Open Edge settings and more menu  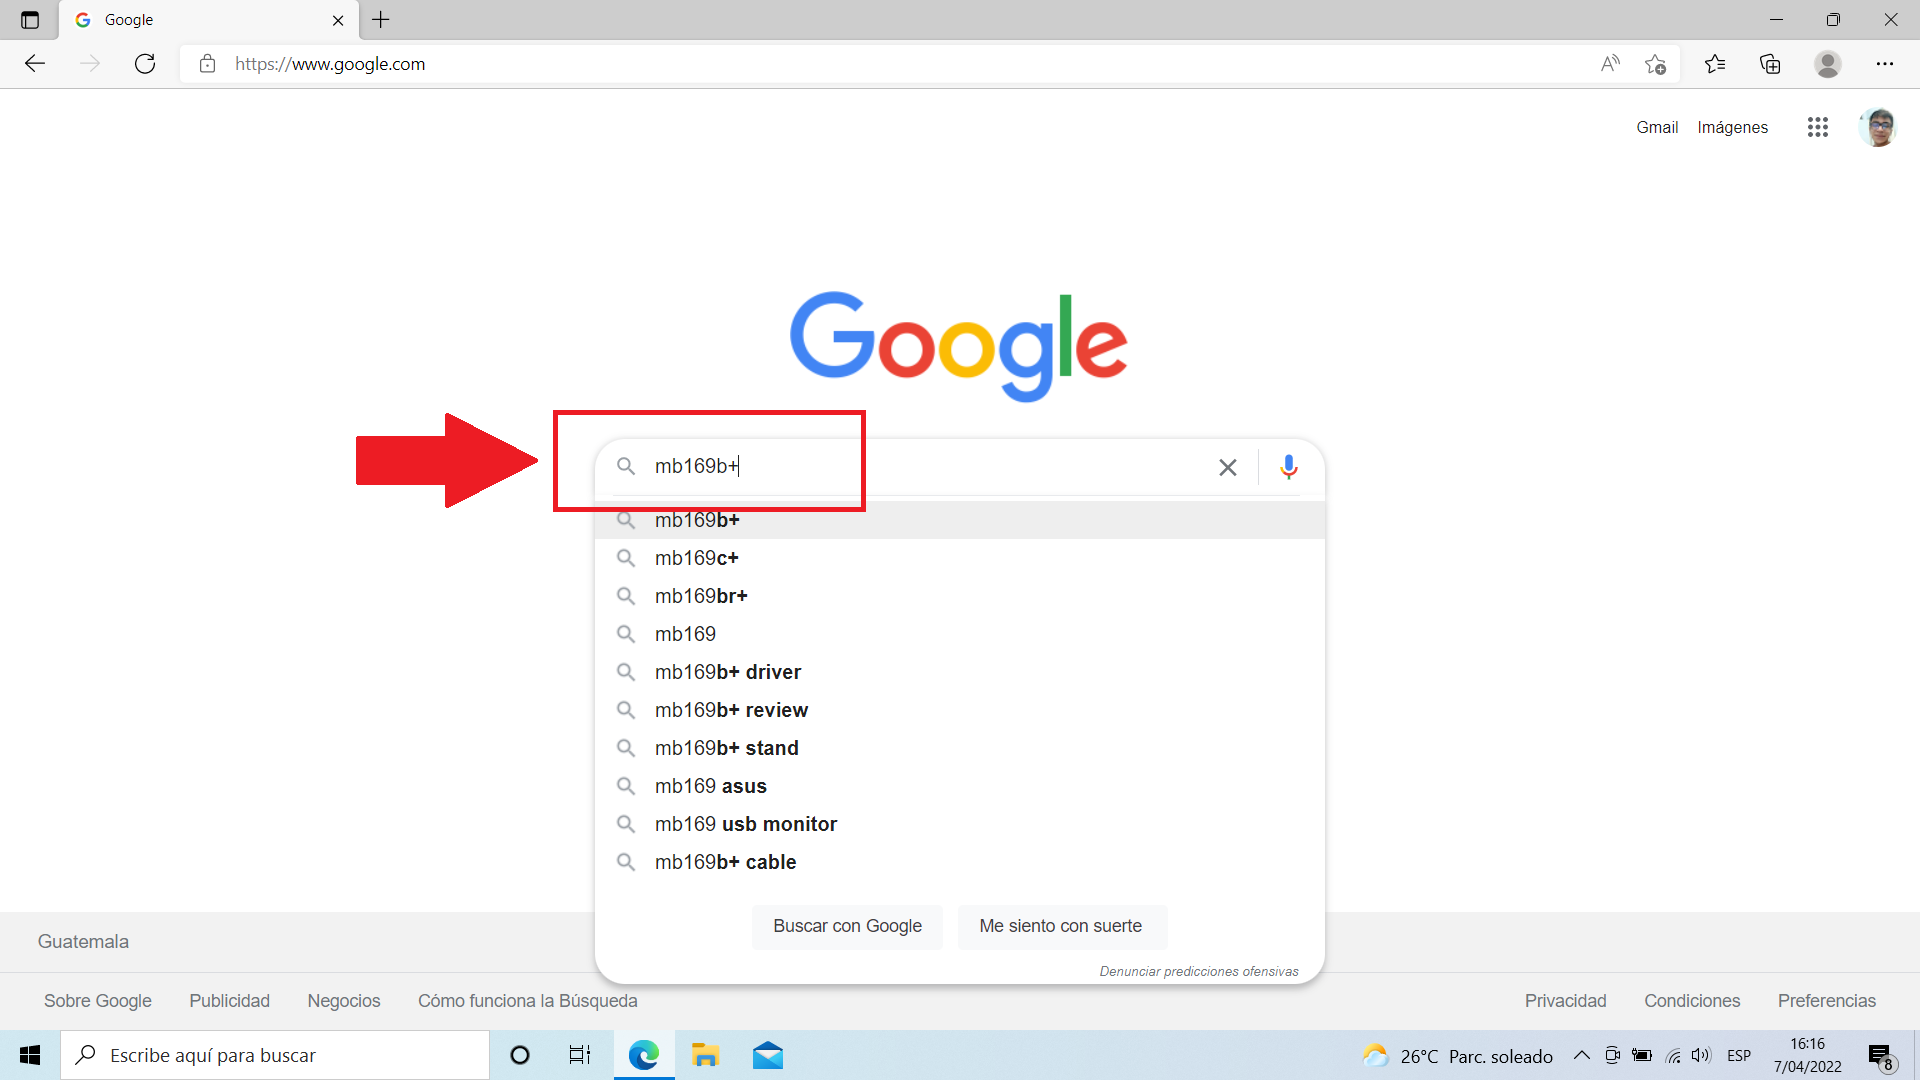pyautogui.click(x=1884, y=64)
